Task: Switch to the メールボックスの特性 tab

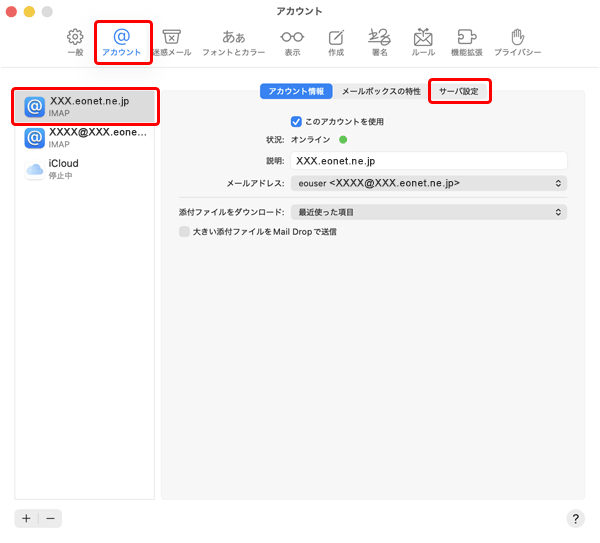Action: coord(381,91)
